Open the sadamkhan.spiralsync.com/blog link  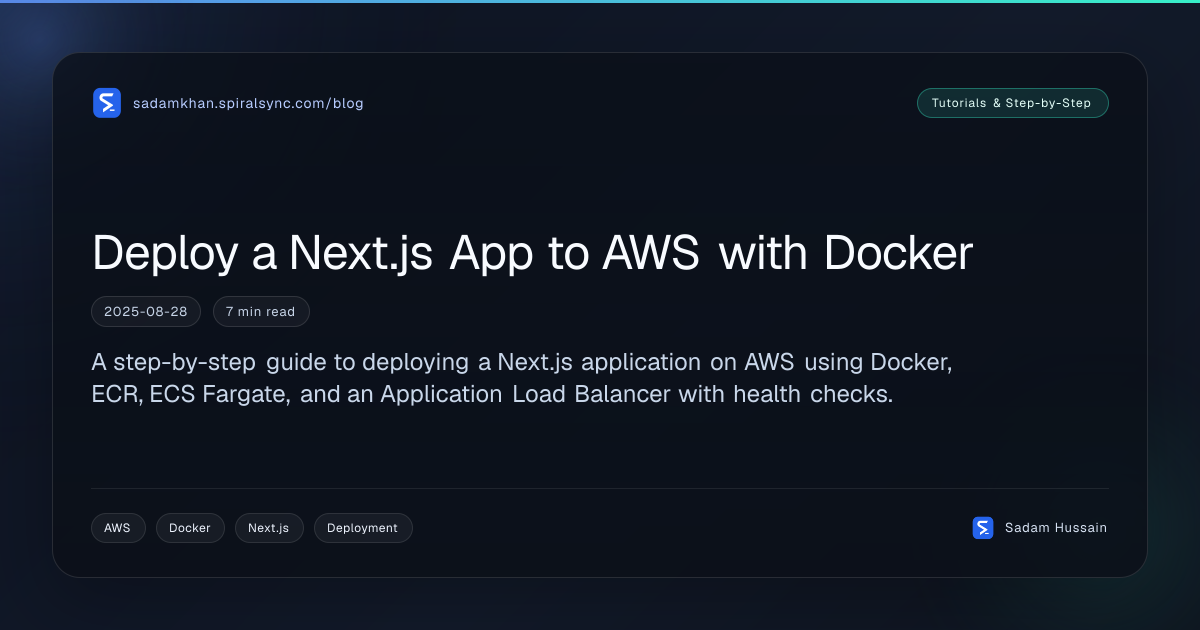coord(248,103)
